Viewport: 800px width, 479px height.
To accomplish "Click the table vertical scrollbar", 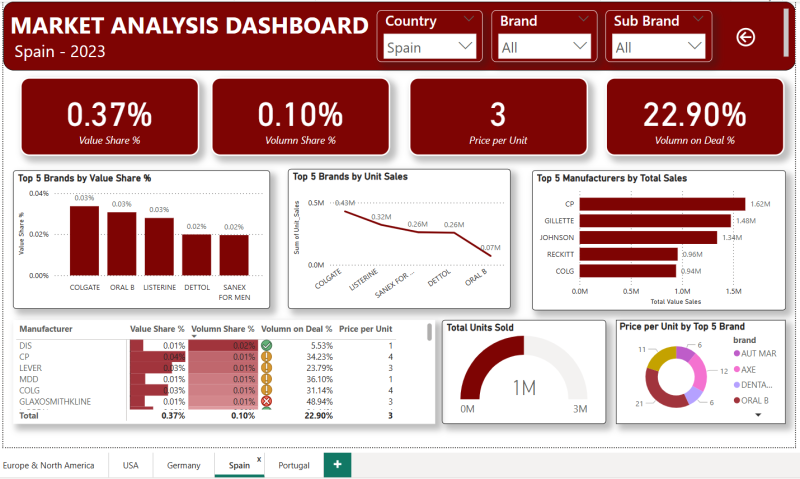I will [430, 332].
